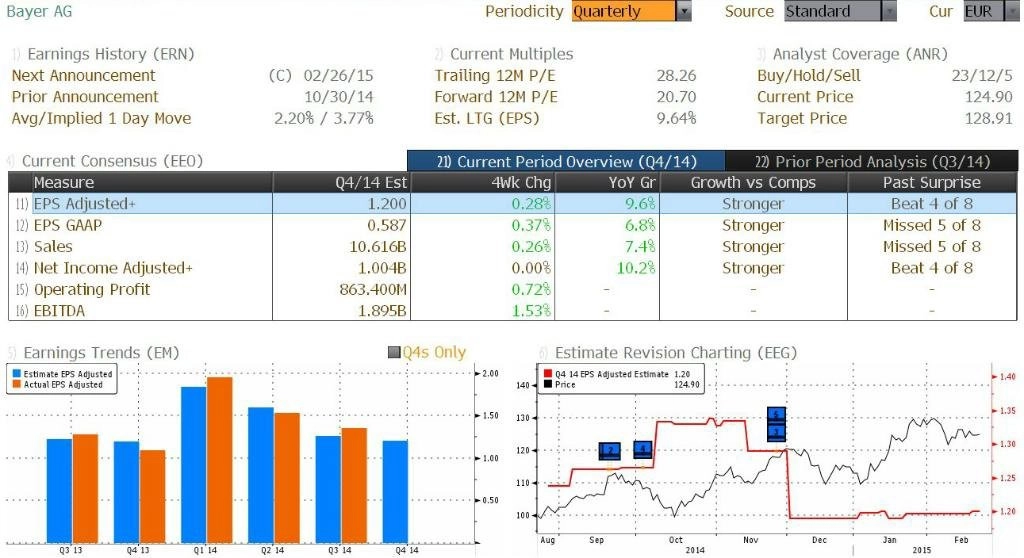Open the Source dropdown arrow
1024x558 pixels.
coord(889,11)
